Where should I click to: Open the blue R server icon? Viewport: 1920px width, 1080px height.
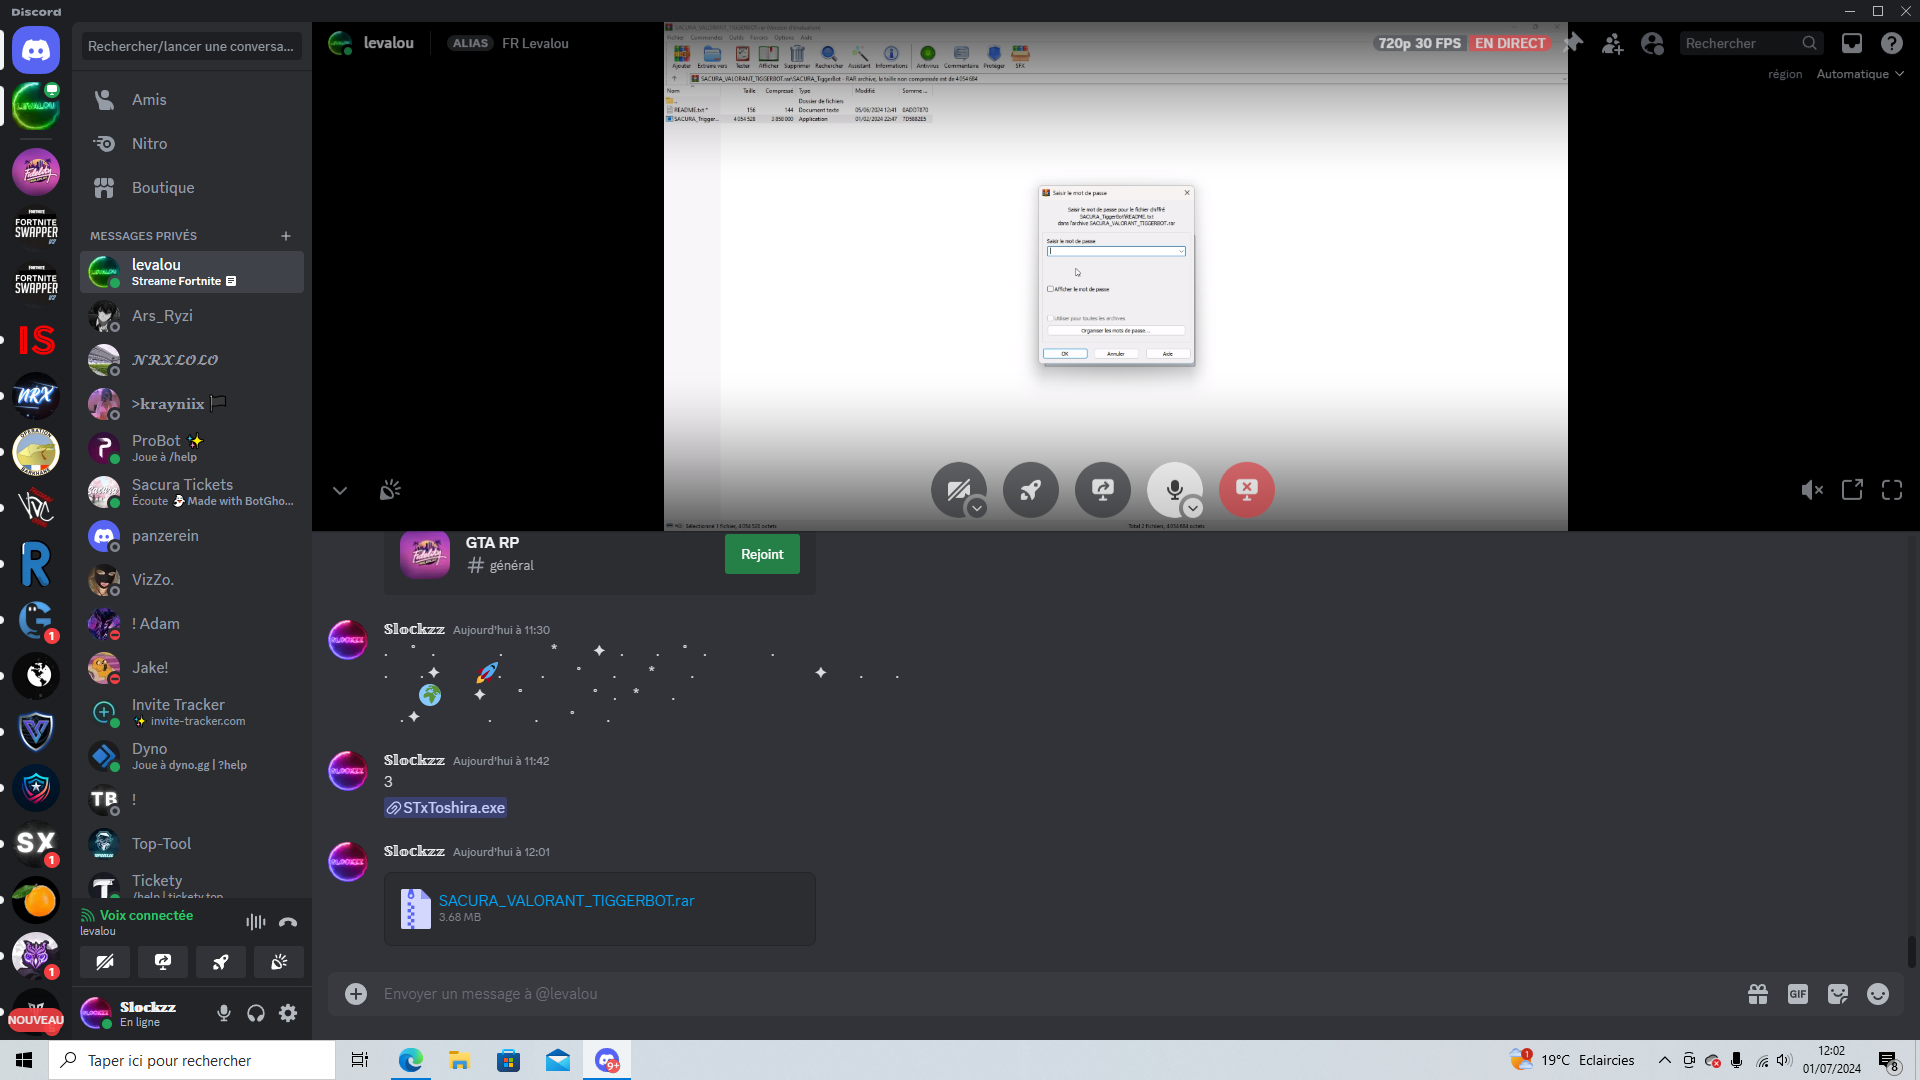click(x=36, y=564)
